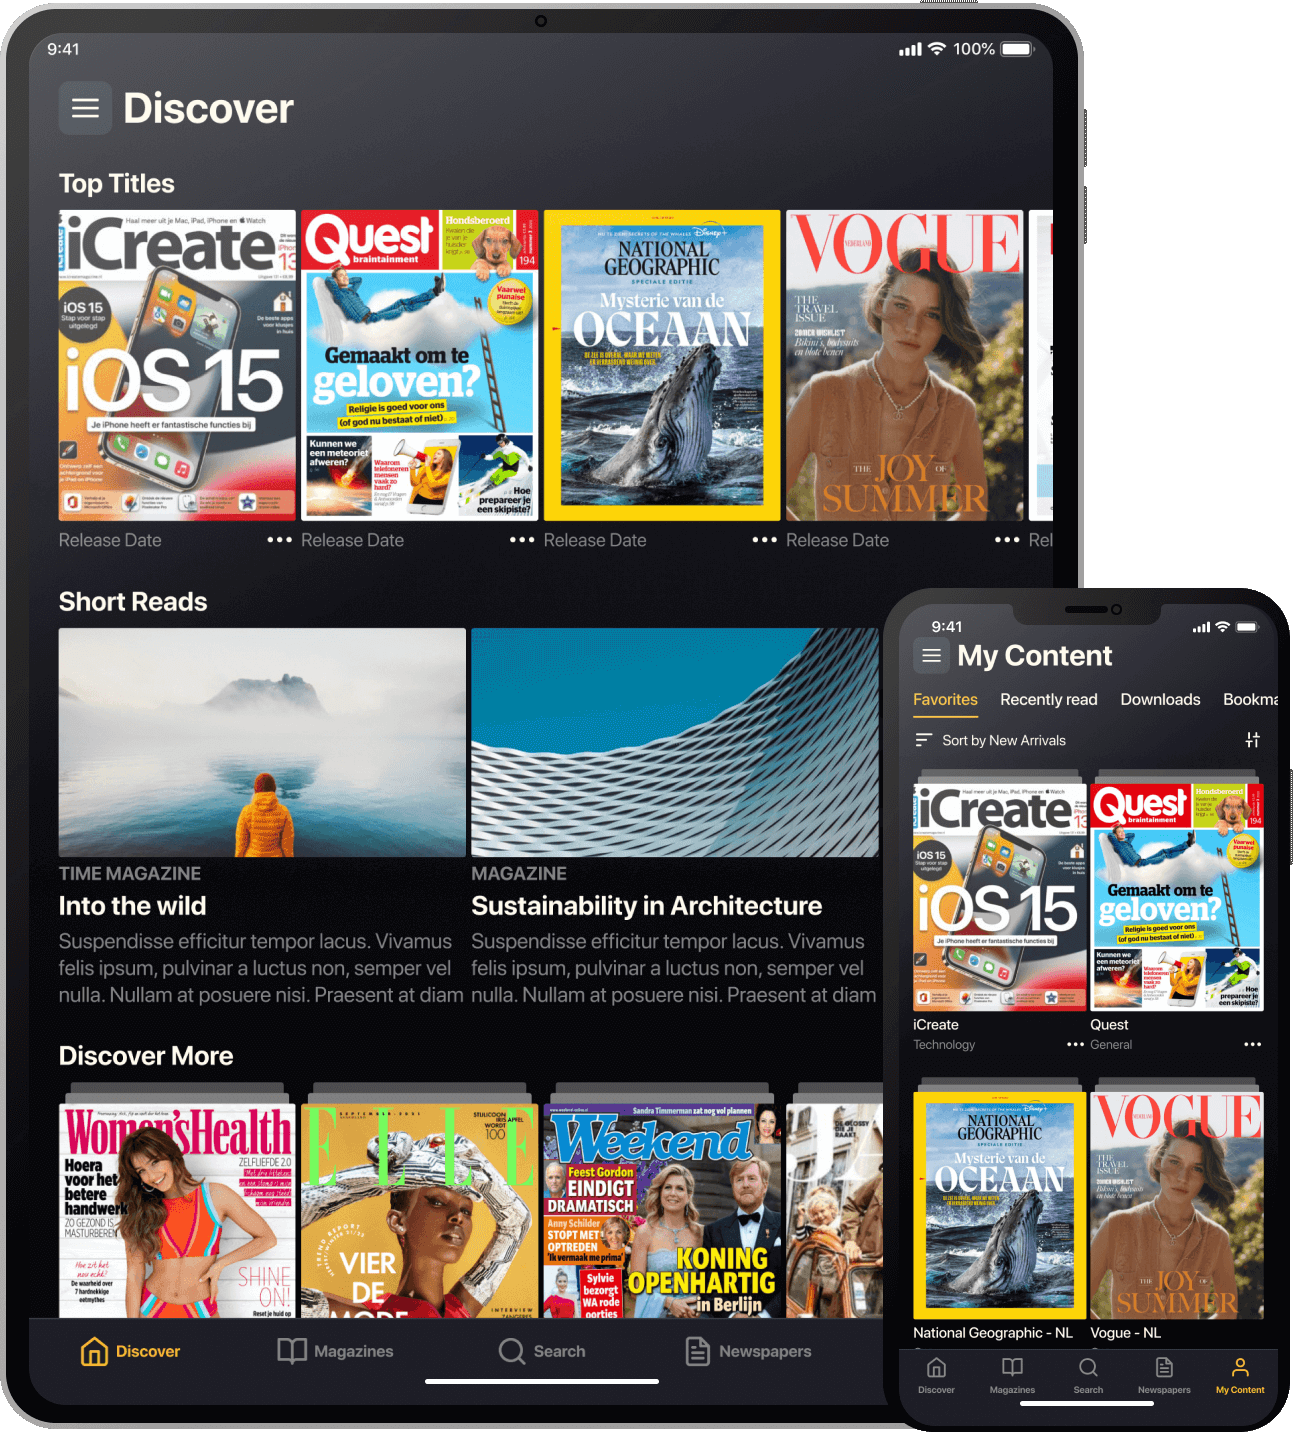Open the phone hamburger menu beside My Content
Screen dimensions: 1293x1432
pyautogui.click(x=931, y=656)
